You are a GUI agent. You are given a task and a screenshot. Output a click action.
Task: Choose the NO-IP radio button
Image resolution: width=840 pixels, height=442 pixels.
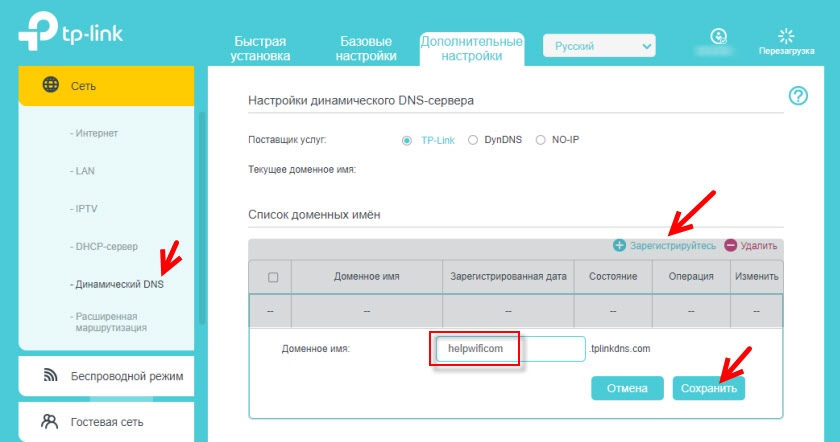(541, 140)
